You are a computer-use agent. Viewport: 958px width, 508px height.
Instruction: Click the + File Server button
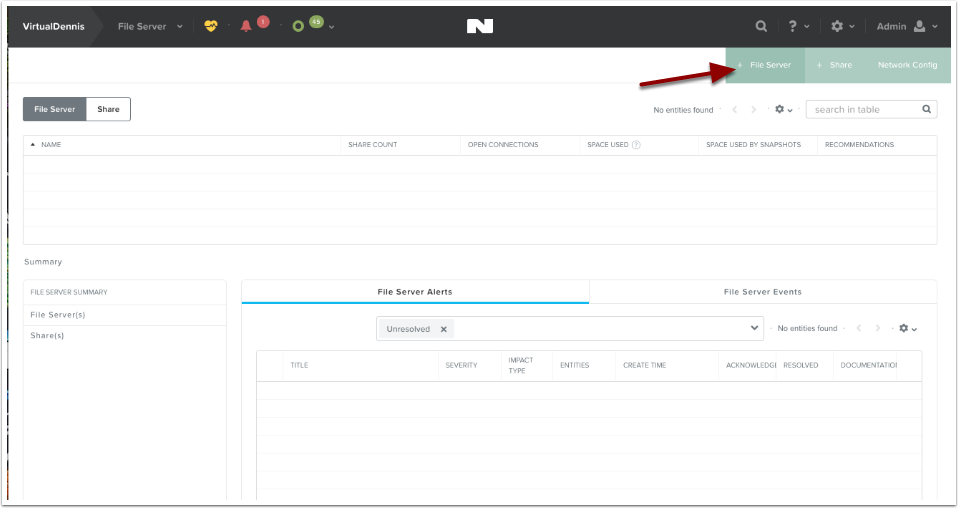pyautogui.click(x=765, y=65)
